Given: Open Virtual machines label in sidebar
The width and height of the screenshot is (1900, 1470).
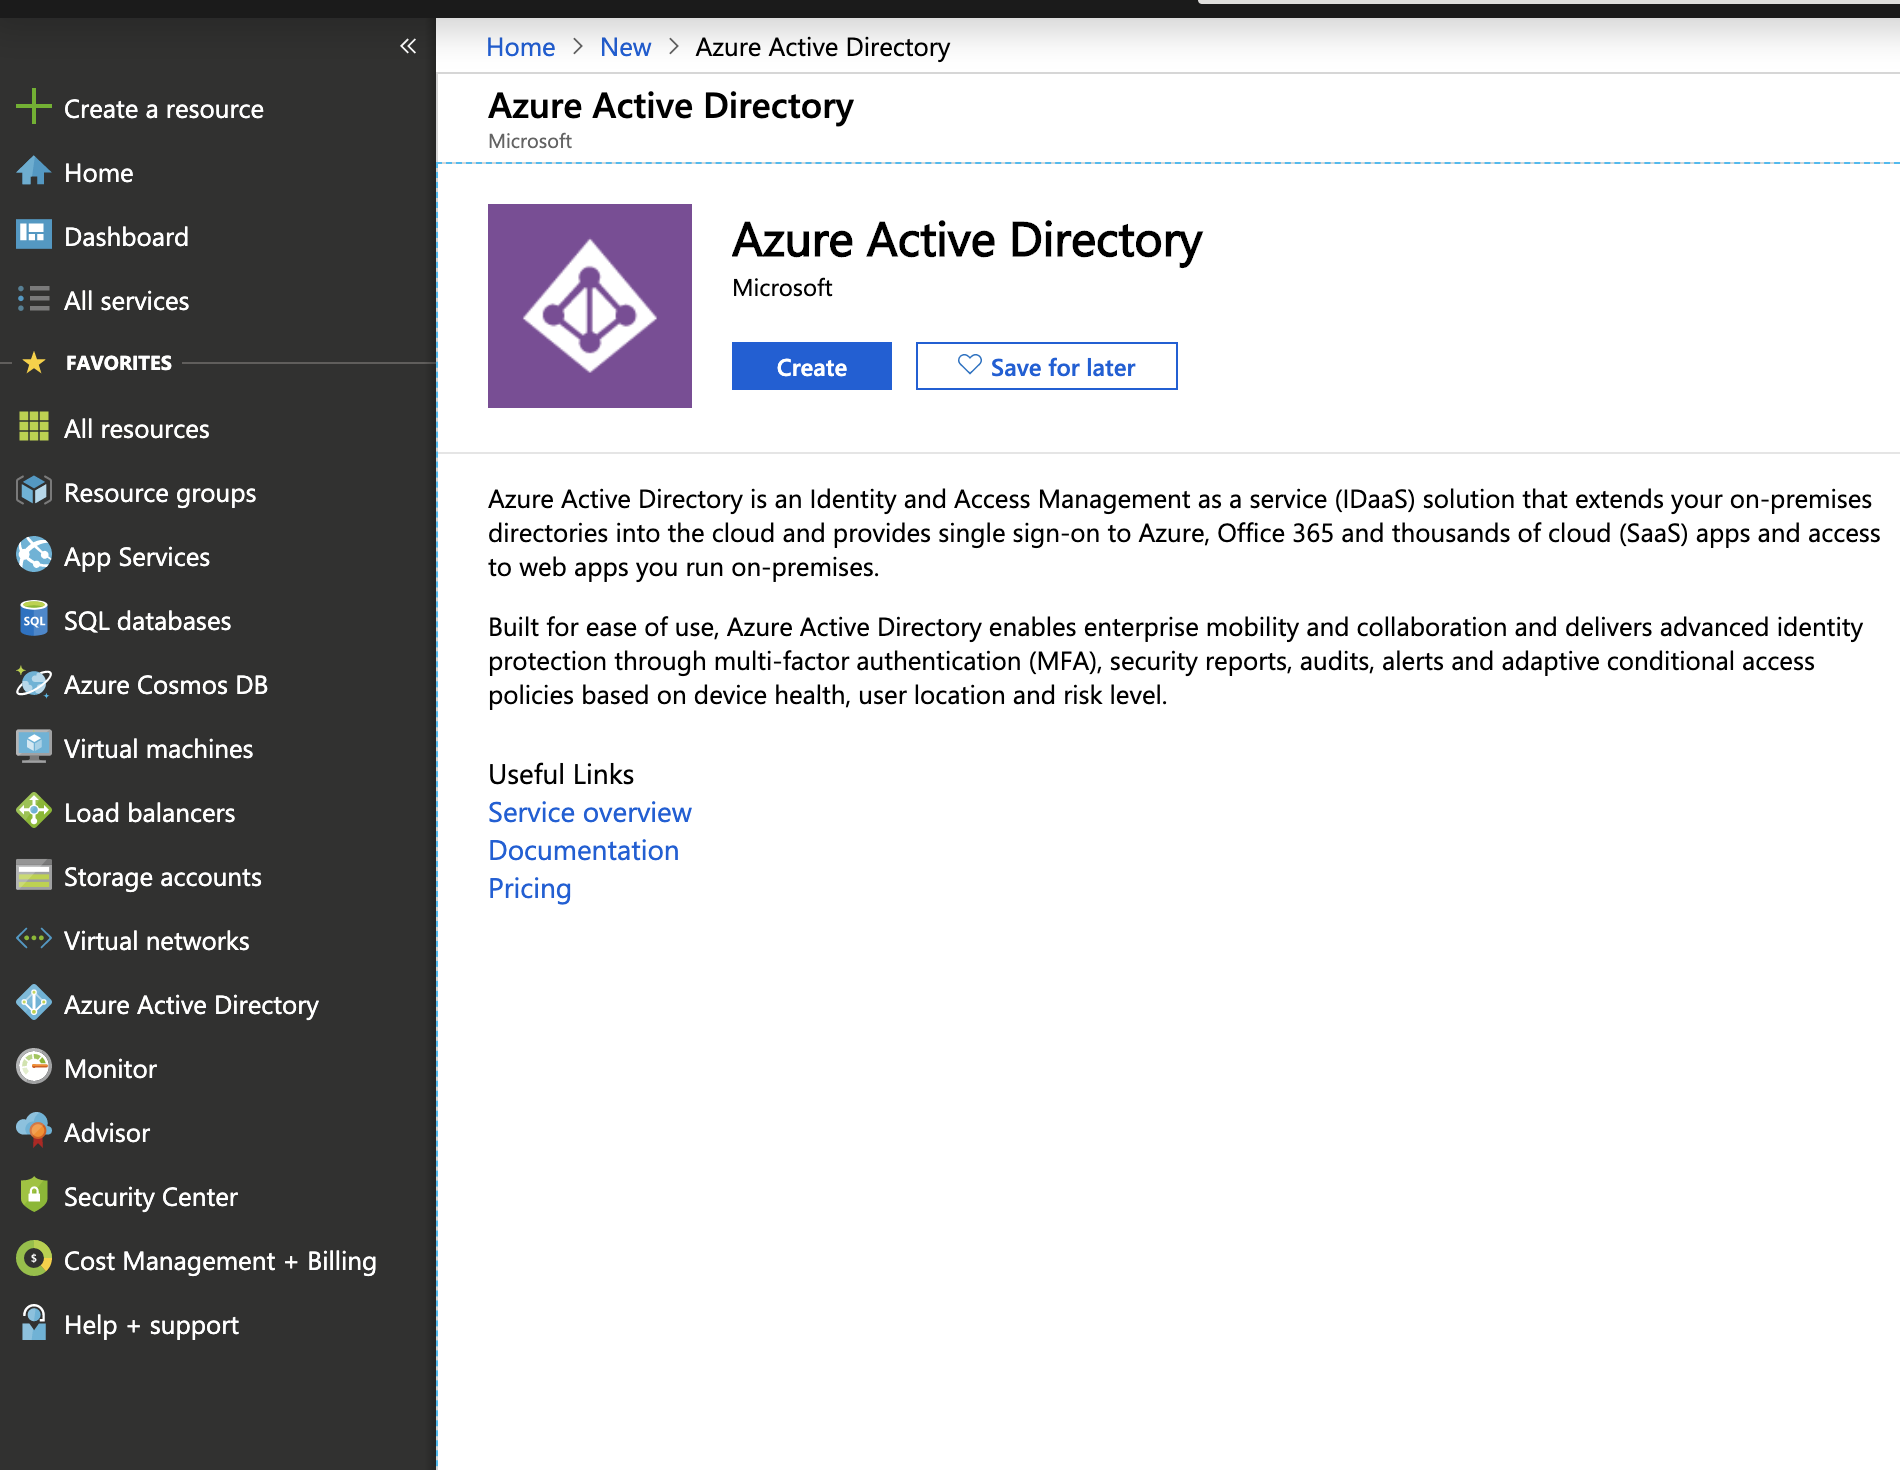Looking at the screenshot, I should point(159,749).
